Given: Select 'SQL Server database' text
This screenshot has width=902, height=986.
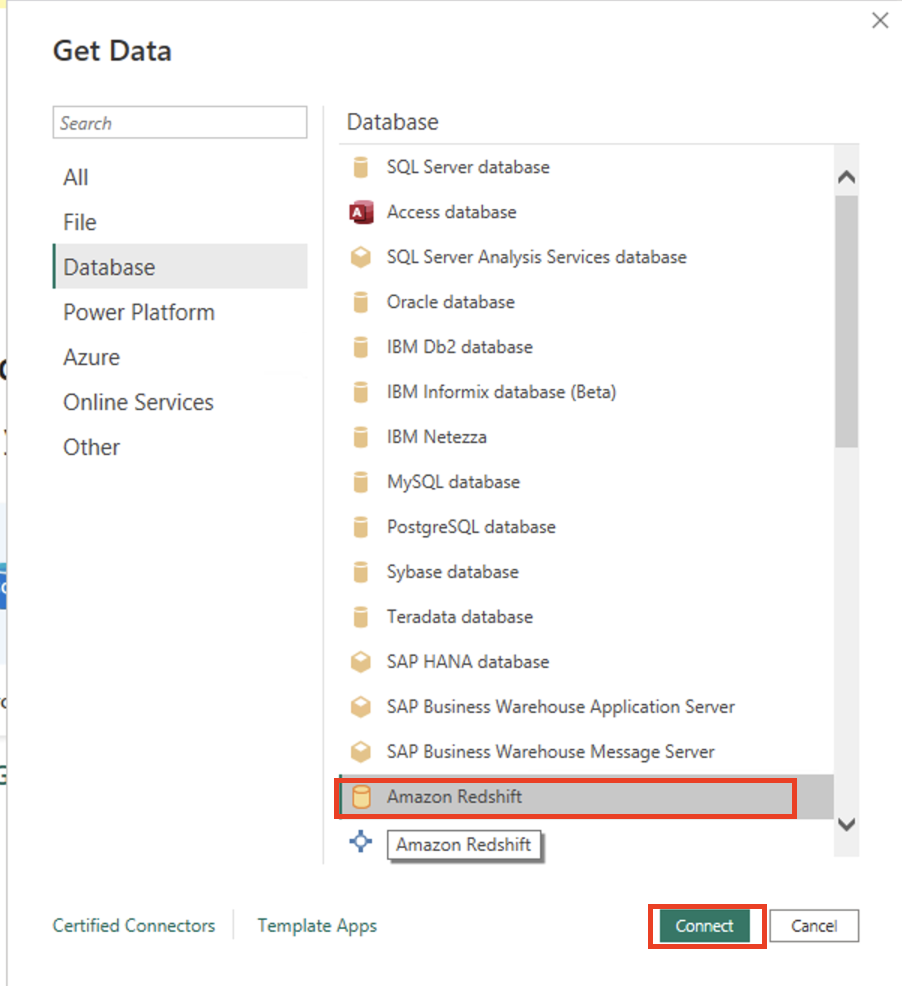Looking at the screenshot, I should 468,167.
